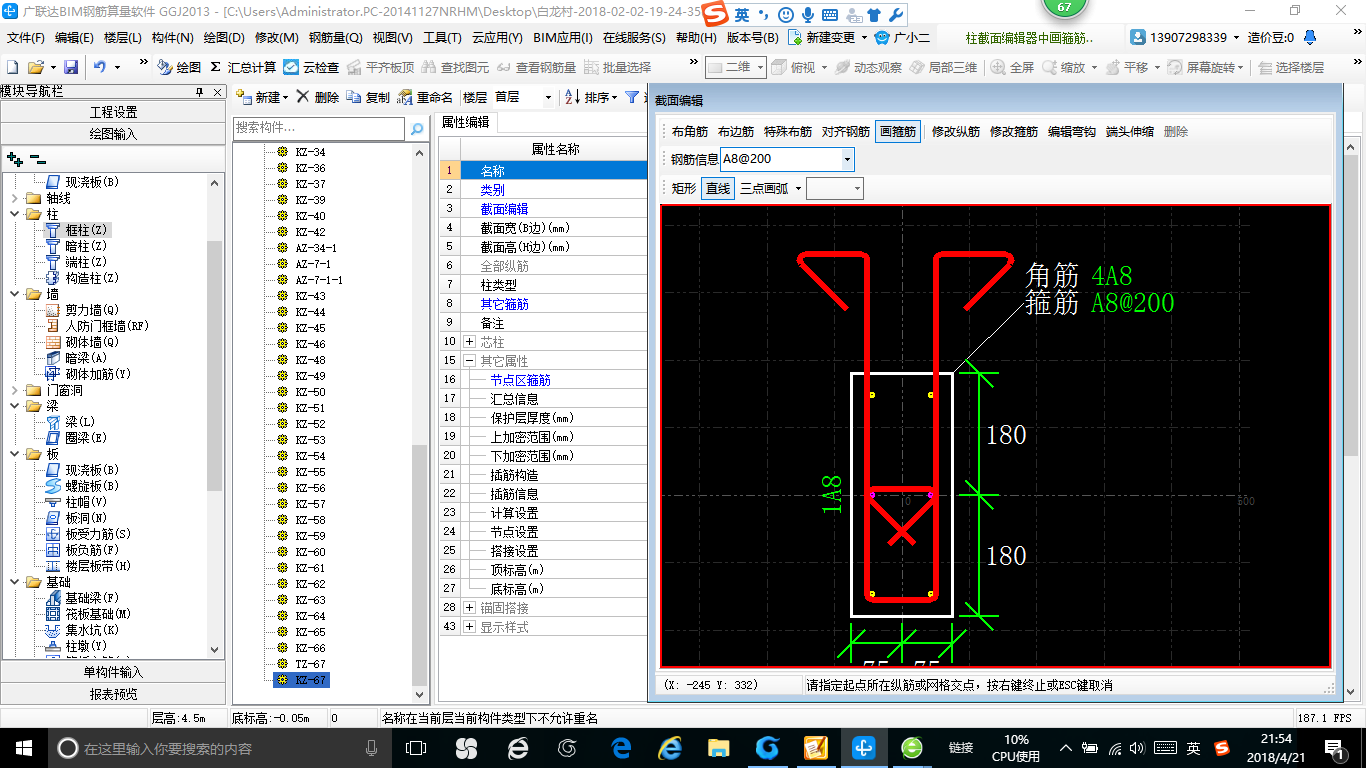Expand the 门窗洞 folder

pyautogui.click(x=14, y=390)
